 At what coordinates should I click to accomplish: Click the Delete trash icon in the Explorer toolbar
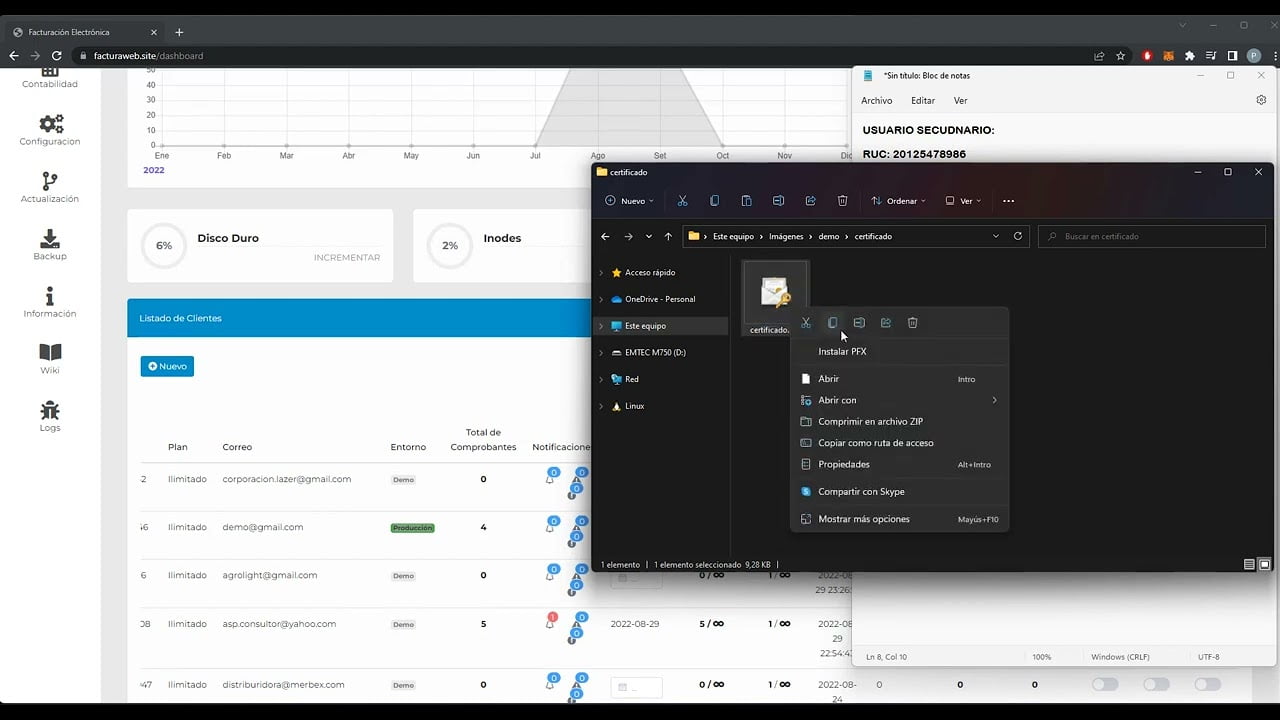coord(842,201)
